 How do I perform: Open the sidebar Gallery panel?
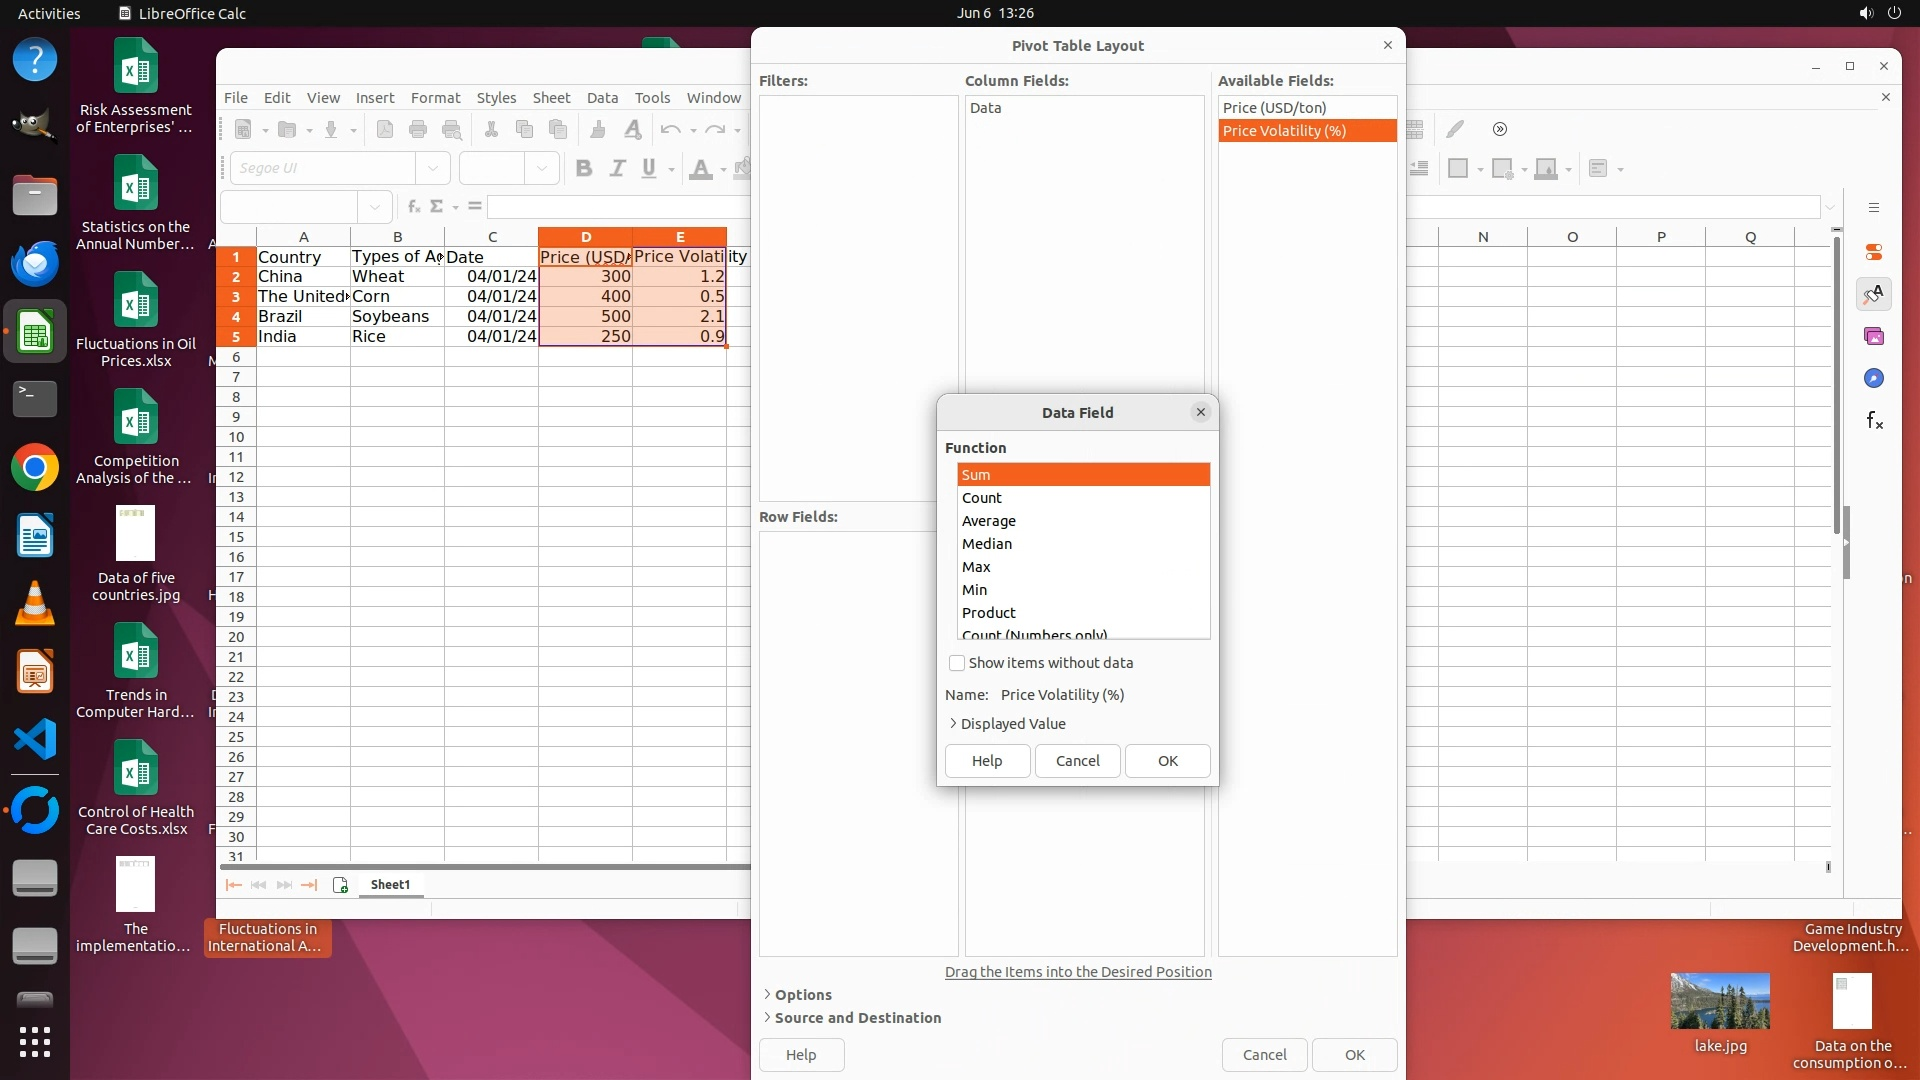click(x=1874, y=337)
